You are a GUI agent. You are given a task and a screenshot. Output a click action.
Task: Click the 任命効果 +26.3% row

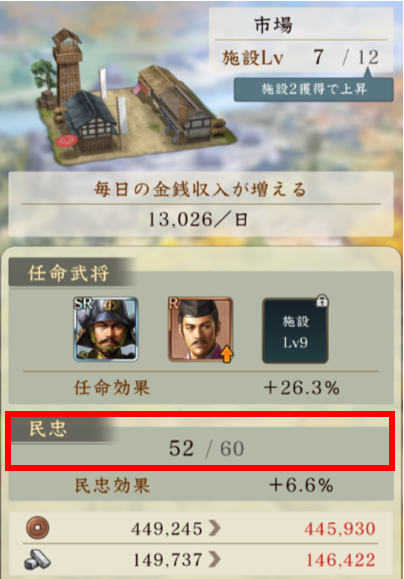pyautogui.click(x=201, y=388)
